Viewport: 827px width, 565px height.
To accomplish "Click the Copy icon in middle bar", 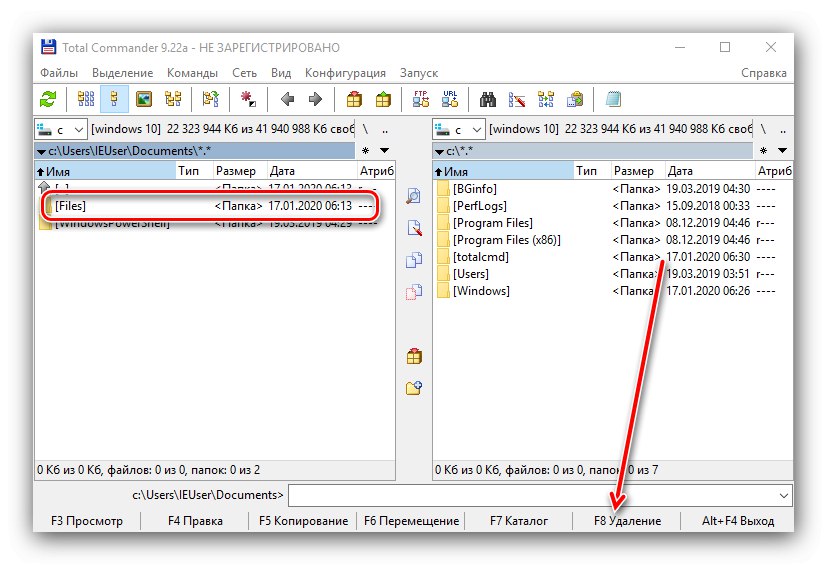I will [414, 260].
